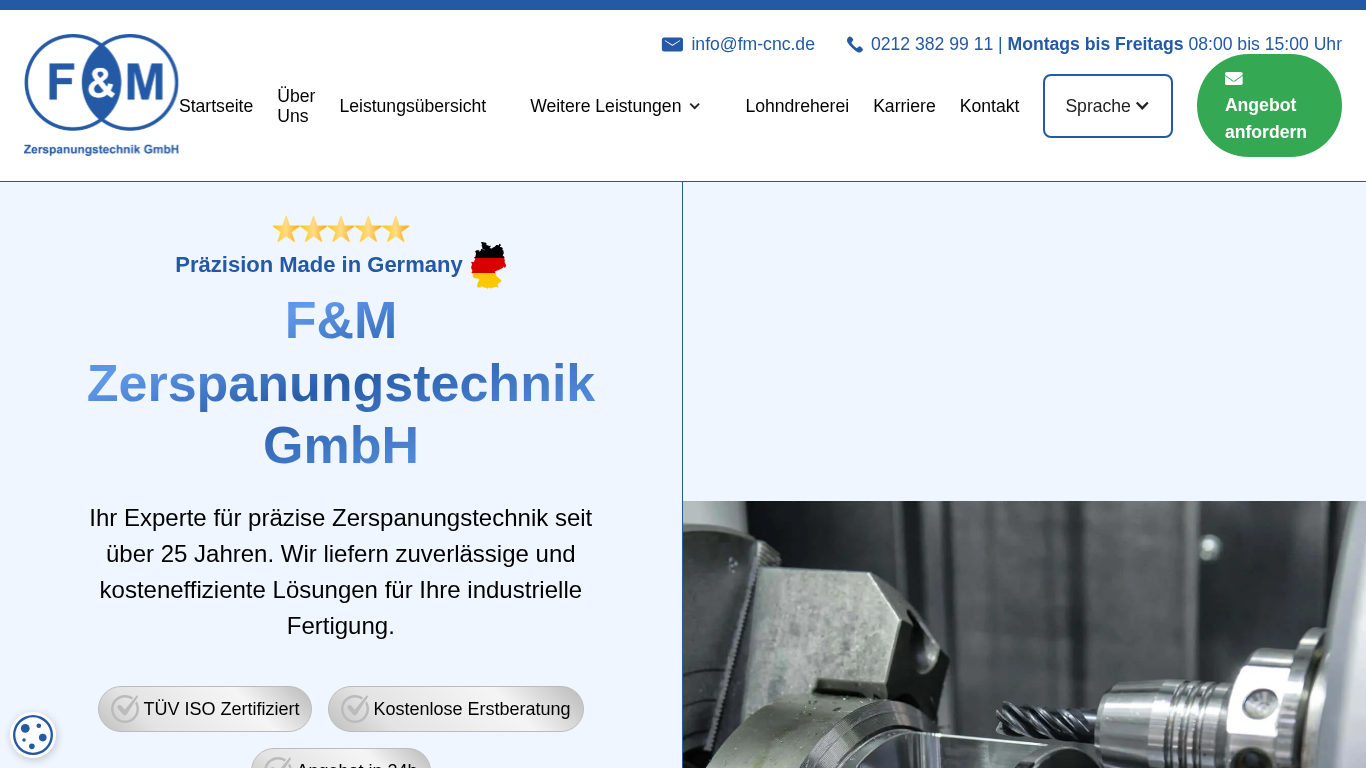The height and width of the screenshot is (768, 1366).
Task: Click the envelope icon beside the email address
Action: [x=672, y=44]
